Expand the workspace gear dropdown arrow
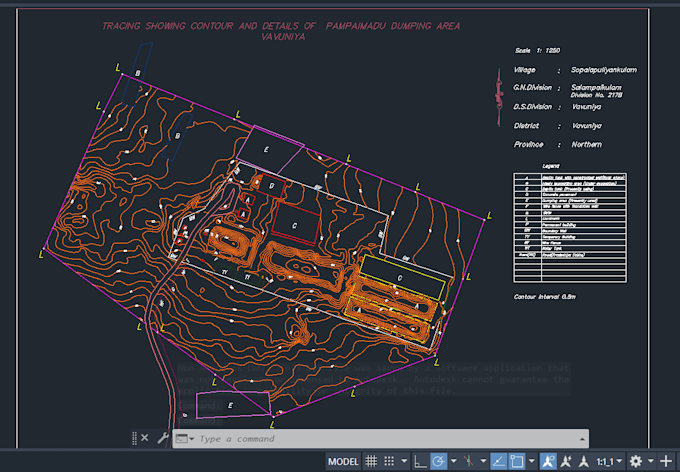680x472 pixels. point(651,462)
